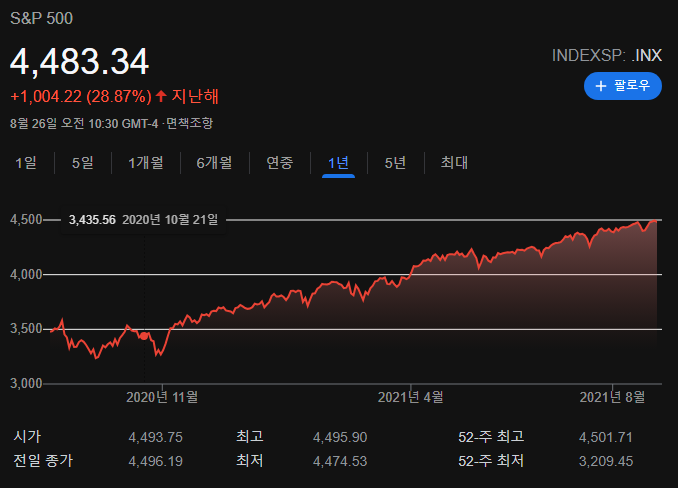Screen dimensions: 678x488
Task: Click the 52-주 최고 label
Action: pos(491,437)
